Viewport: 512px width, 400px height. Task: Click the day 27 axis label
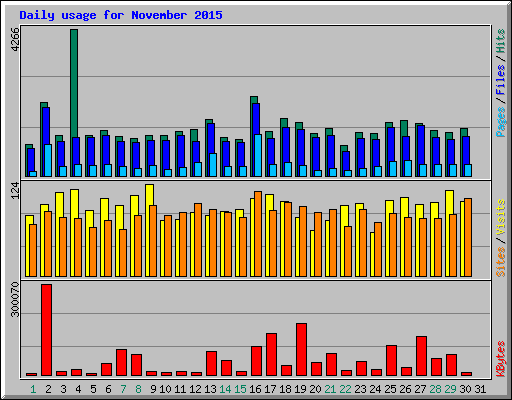[420, 389]
